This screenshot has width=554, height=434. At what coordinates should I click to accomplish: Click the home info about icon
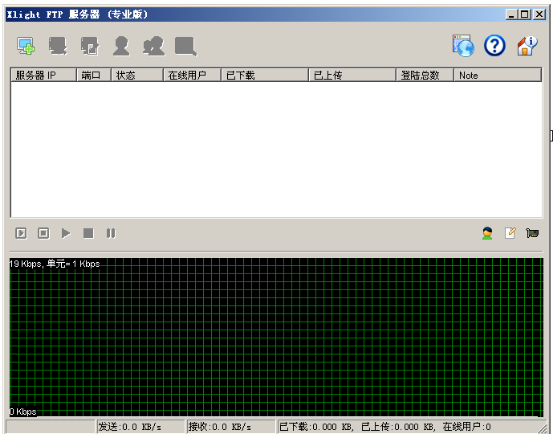coord(527,46)
